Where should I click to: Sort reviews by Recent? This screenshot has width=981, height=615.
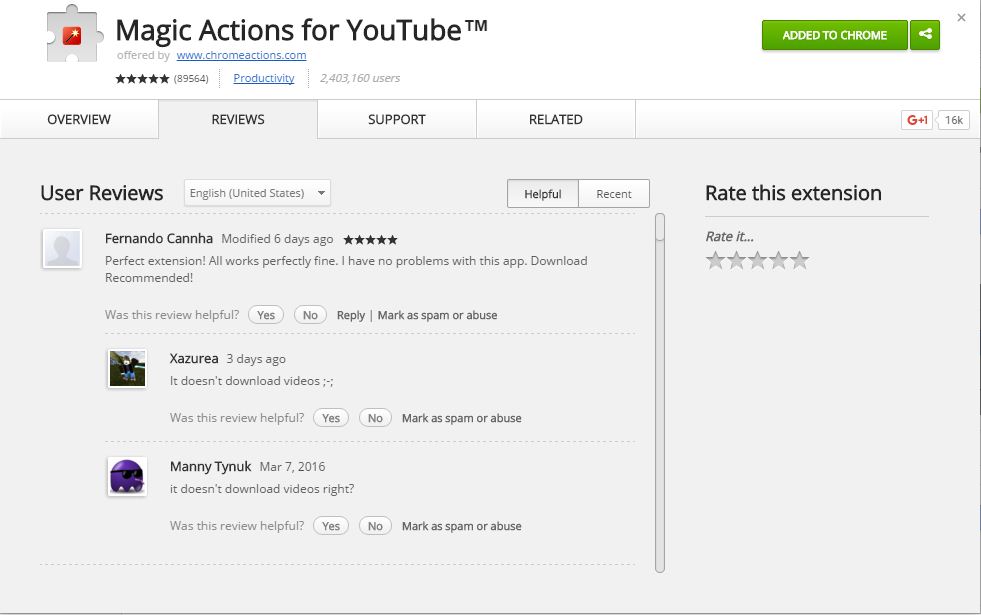614,194
